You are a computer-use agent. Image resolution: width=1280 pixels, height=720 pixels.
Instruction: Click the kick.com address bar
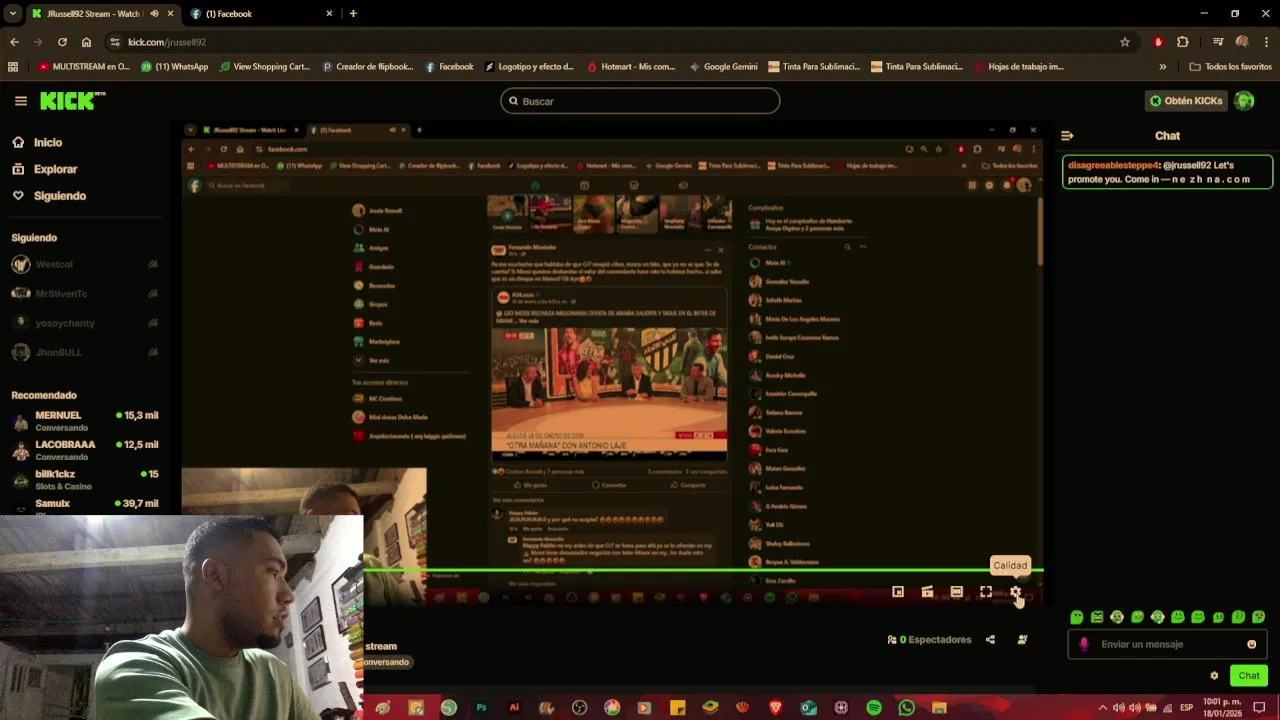[x=620, y=42]
